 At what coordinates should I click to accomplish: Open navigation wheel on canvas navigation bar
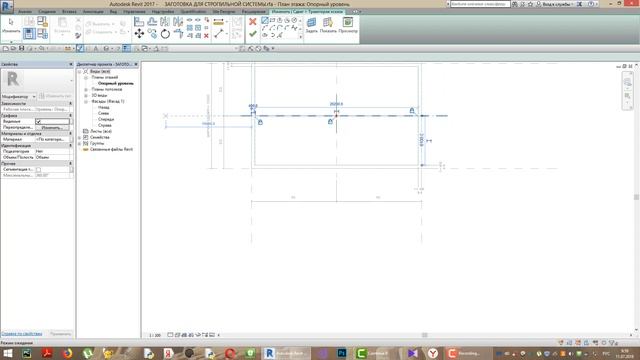(628, 82)
